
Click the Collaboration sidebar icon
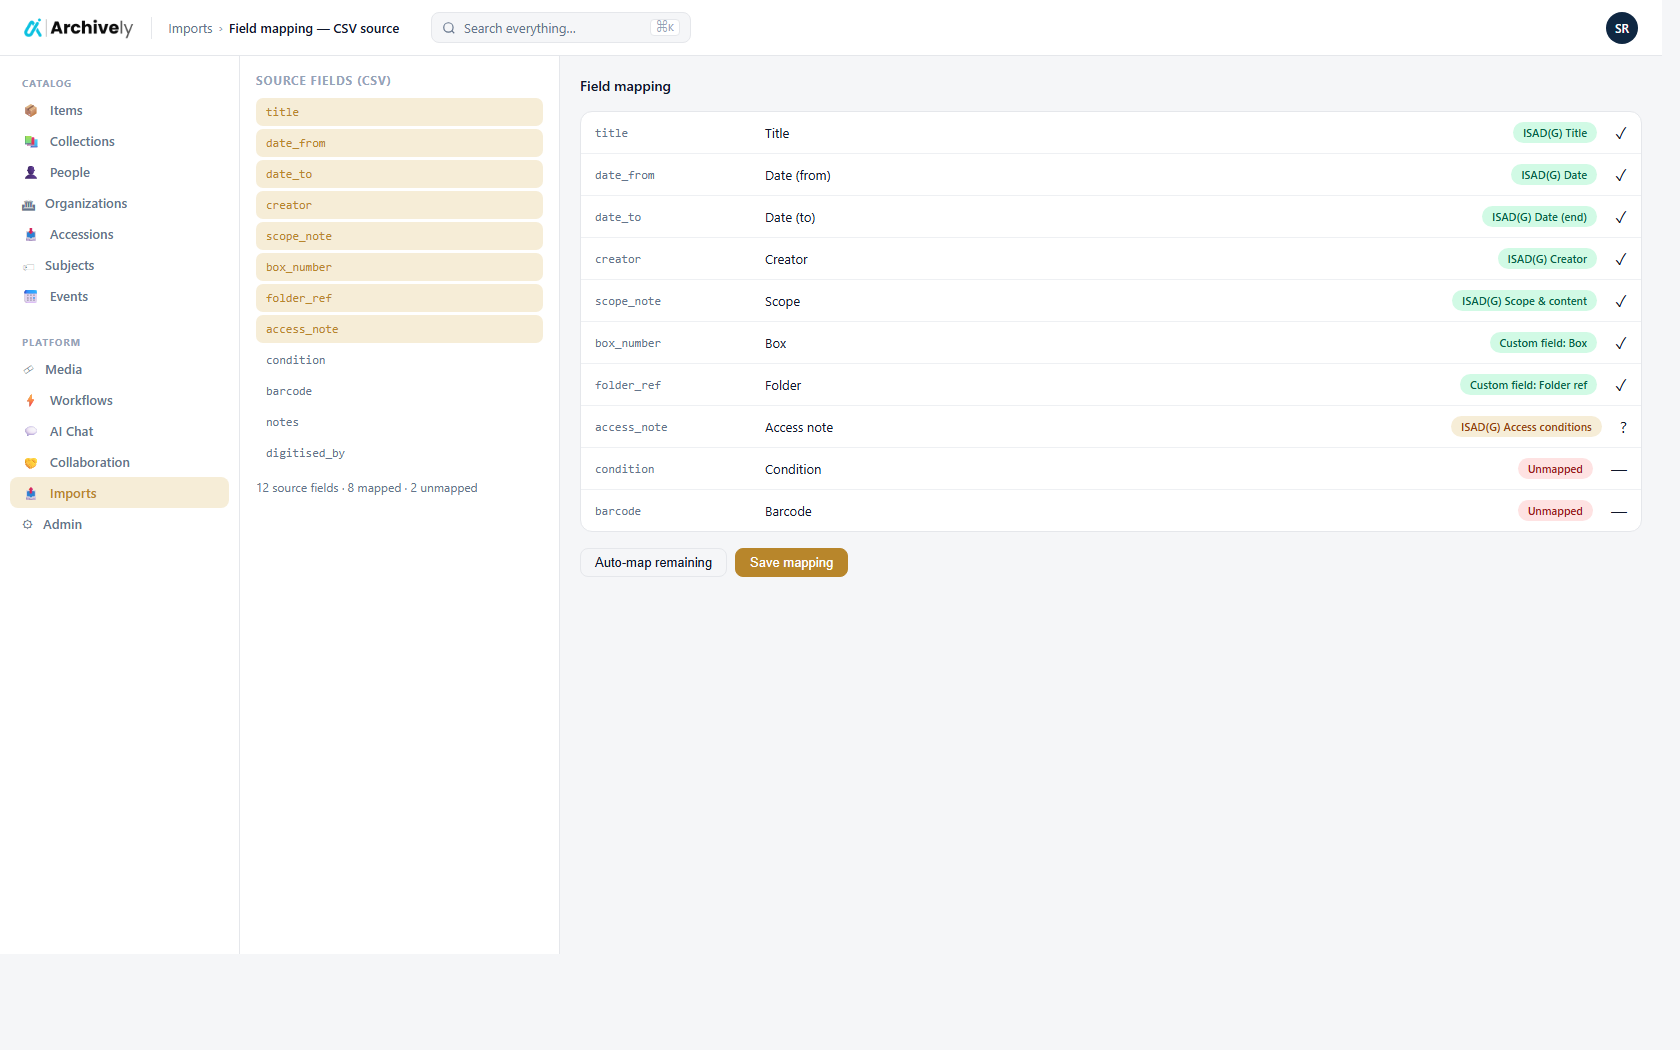[x=31, y=463]
